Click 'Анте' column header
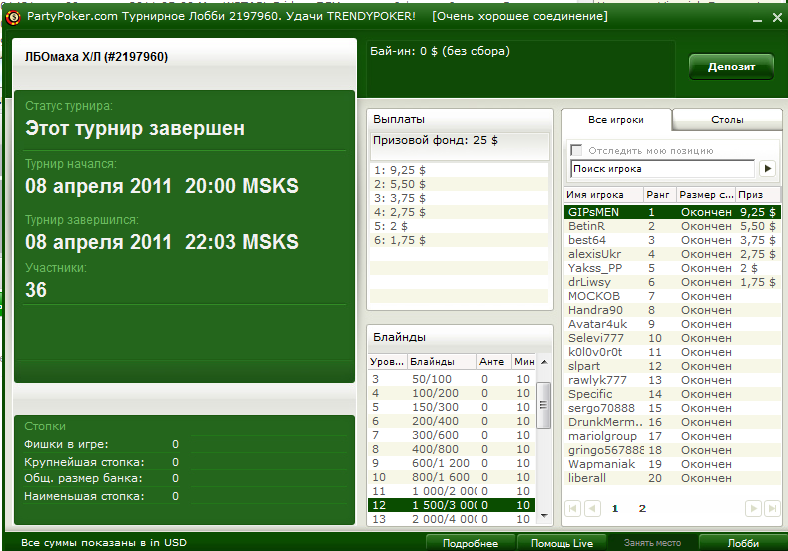This screenshot has height=551, width=788. (x=493, y=361)
